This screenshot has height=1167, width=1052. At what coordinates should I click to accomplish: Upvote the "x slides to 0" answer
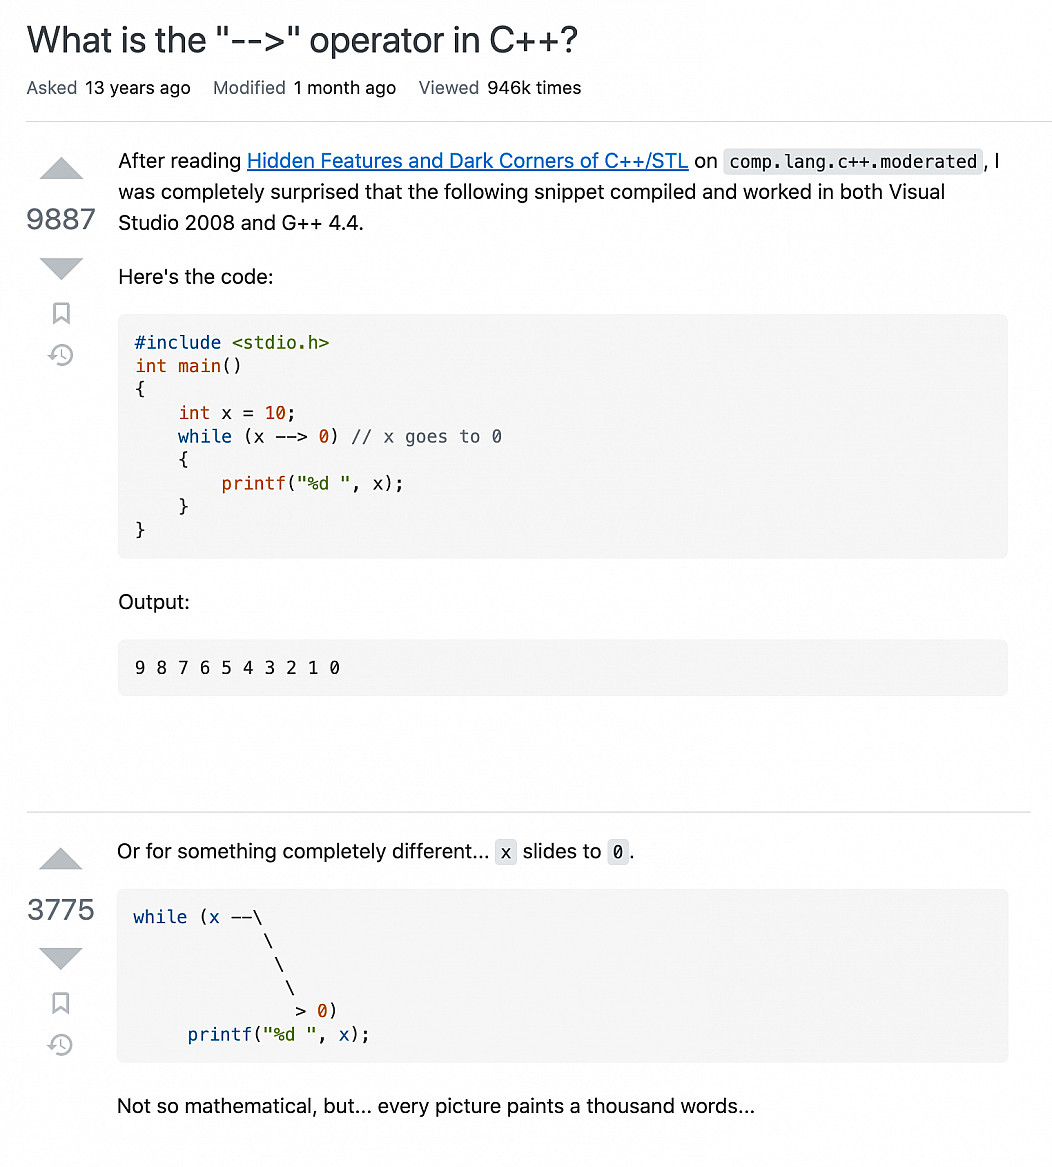point(61,859)
